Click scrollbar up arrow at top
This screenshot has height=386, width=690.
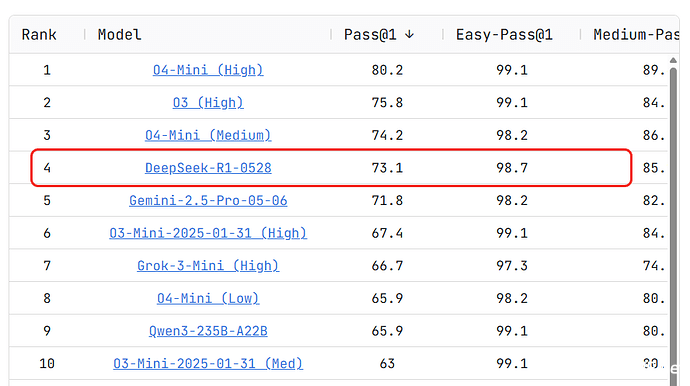point(673,60)
